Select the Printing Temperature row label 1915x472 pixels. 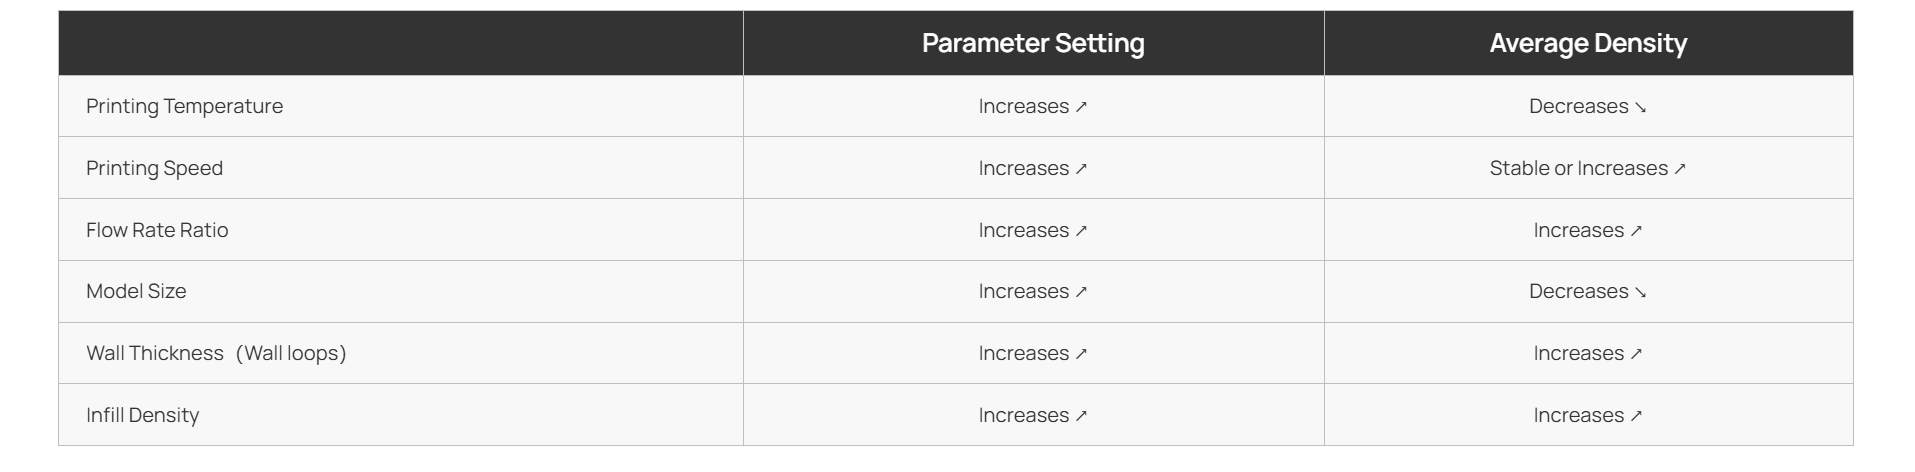tap(184, 106)
